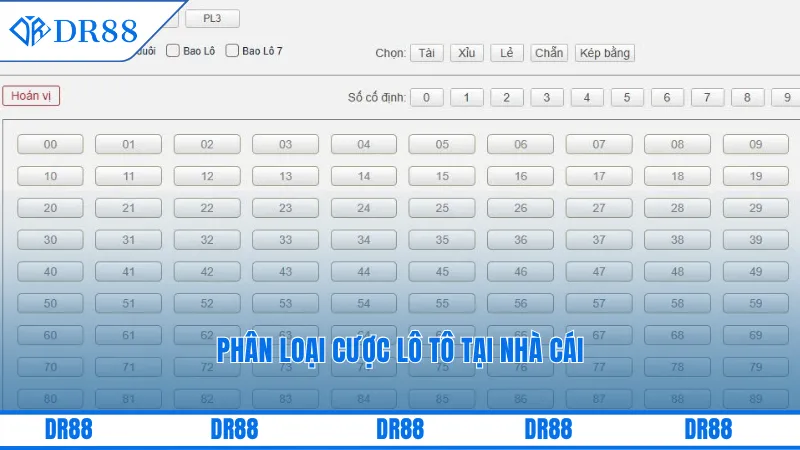The height and width of the screenshot is (450, 800).
Task: Select number 40 button
Action: point(50,271)
